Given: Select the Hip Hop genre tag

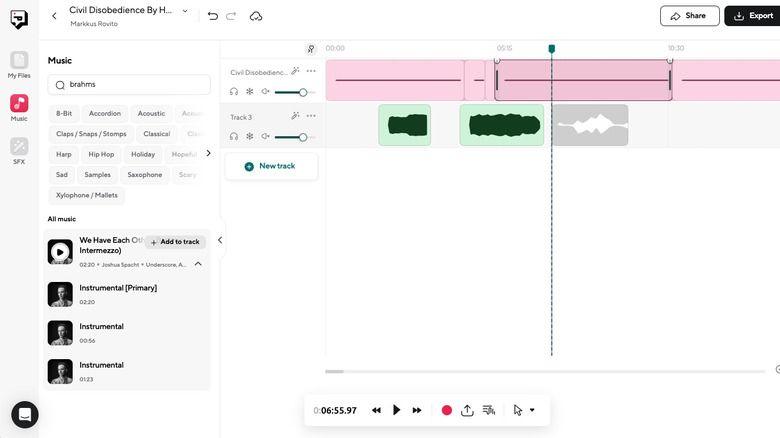Looking at the screenshot, I should click(101, 154).
